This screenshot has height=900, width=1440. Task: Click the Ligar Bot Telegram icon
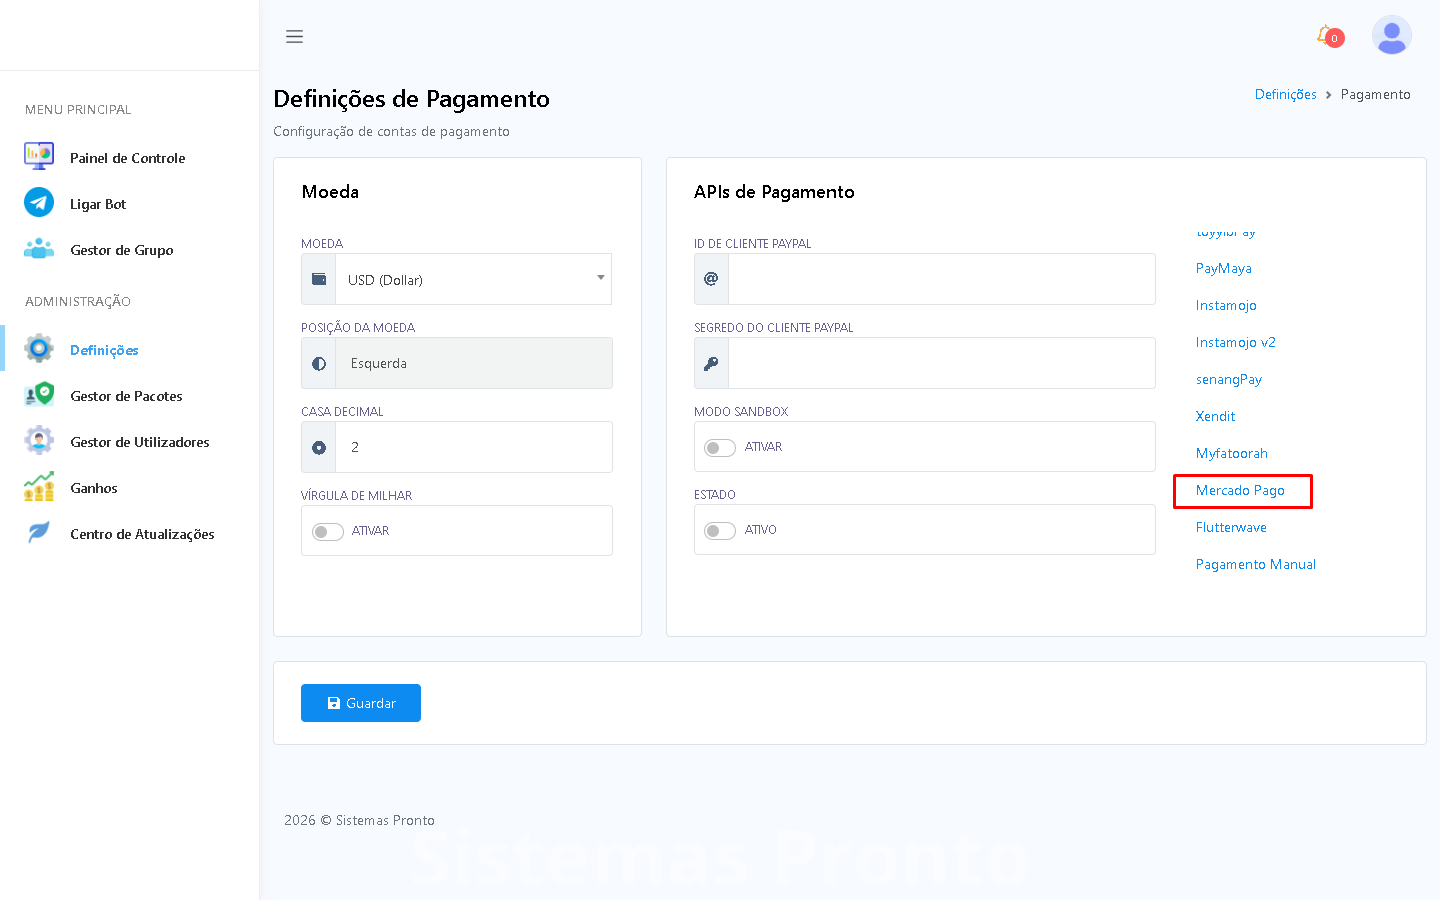click(39, 203)
